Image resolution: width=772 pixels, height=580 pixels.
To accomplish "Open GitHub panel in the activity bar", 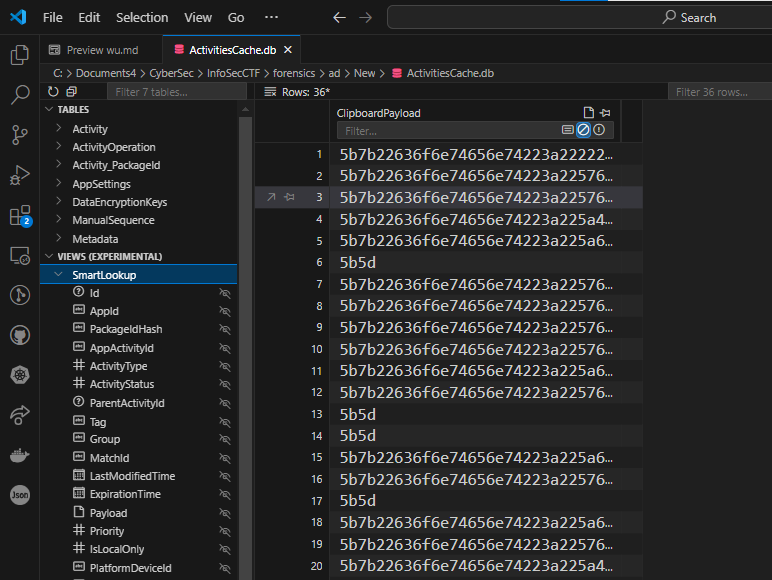I will coord(19,335).
